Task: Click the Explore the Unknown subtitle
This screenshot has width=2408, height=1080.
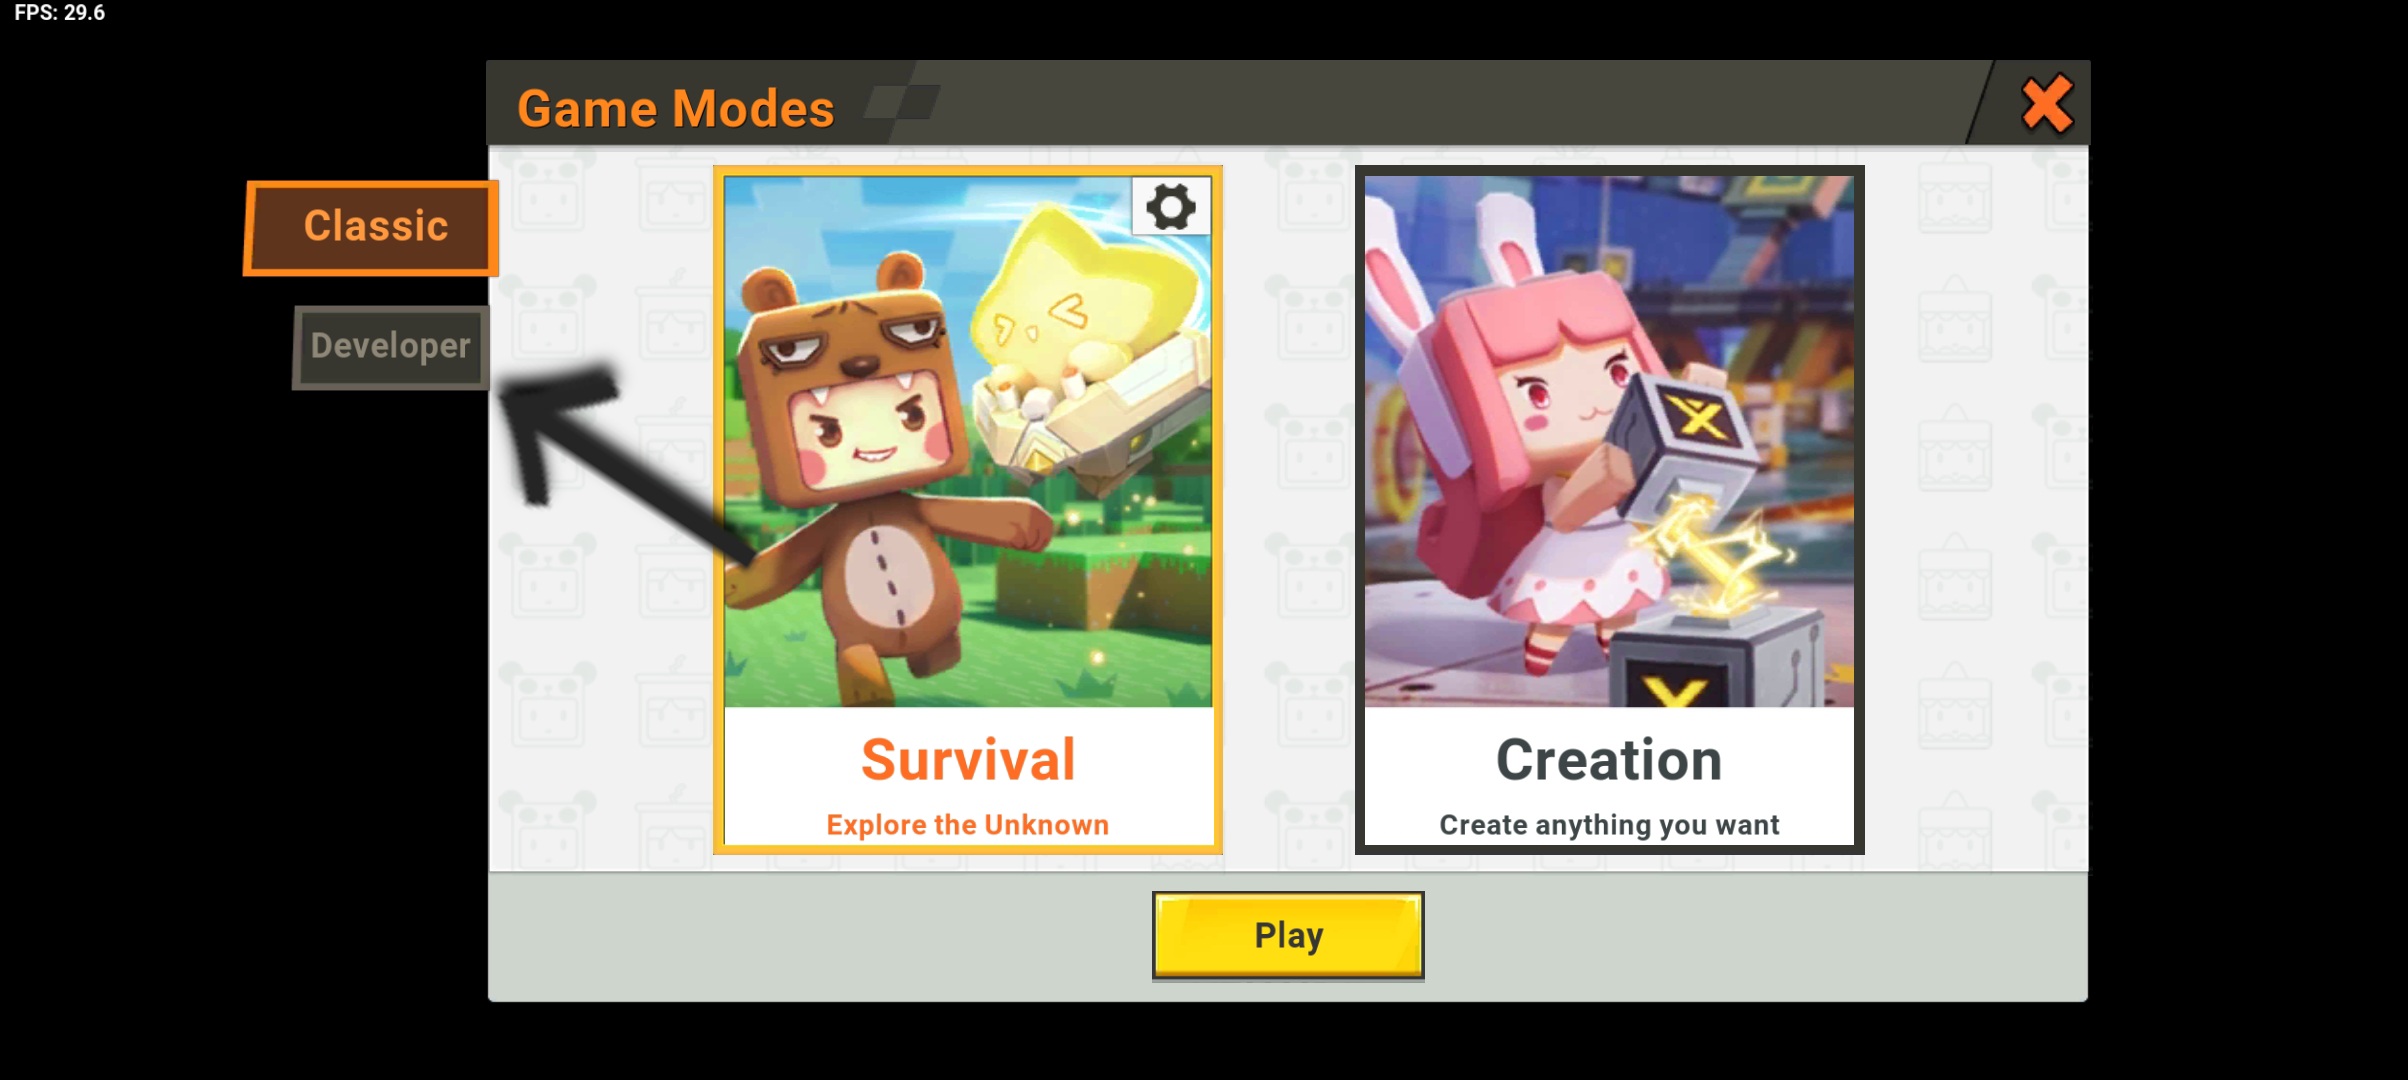Action: [x=967, y=824]
